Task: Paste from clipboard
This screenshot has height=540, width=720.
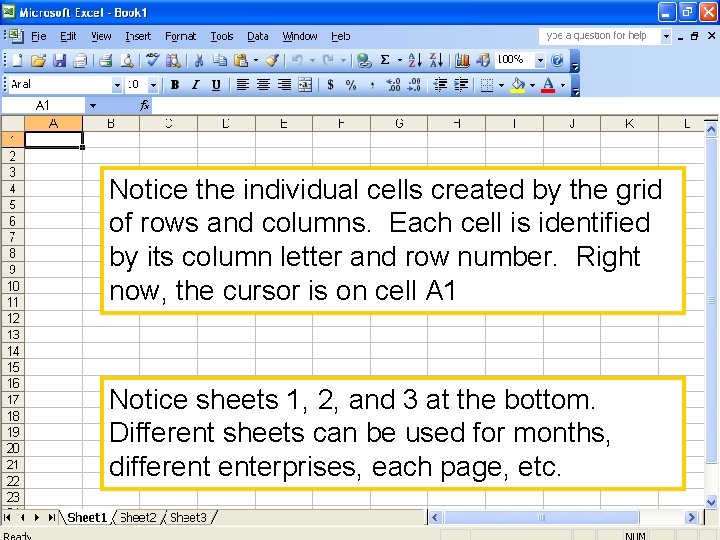Action: click(241, 60)
